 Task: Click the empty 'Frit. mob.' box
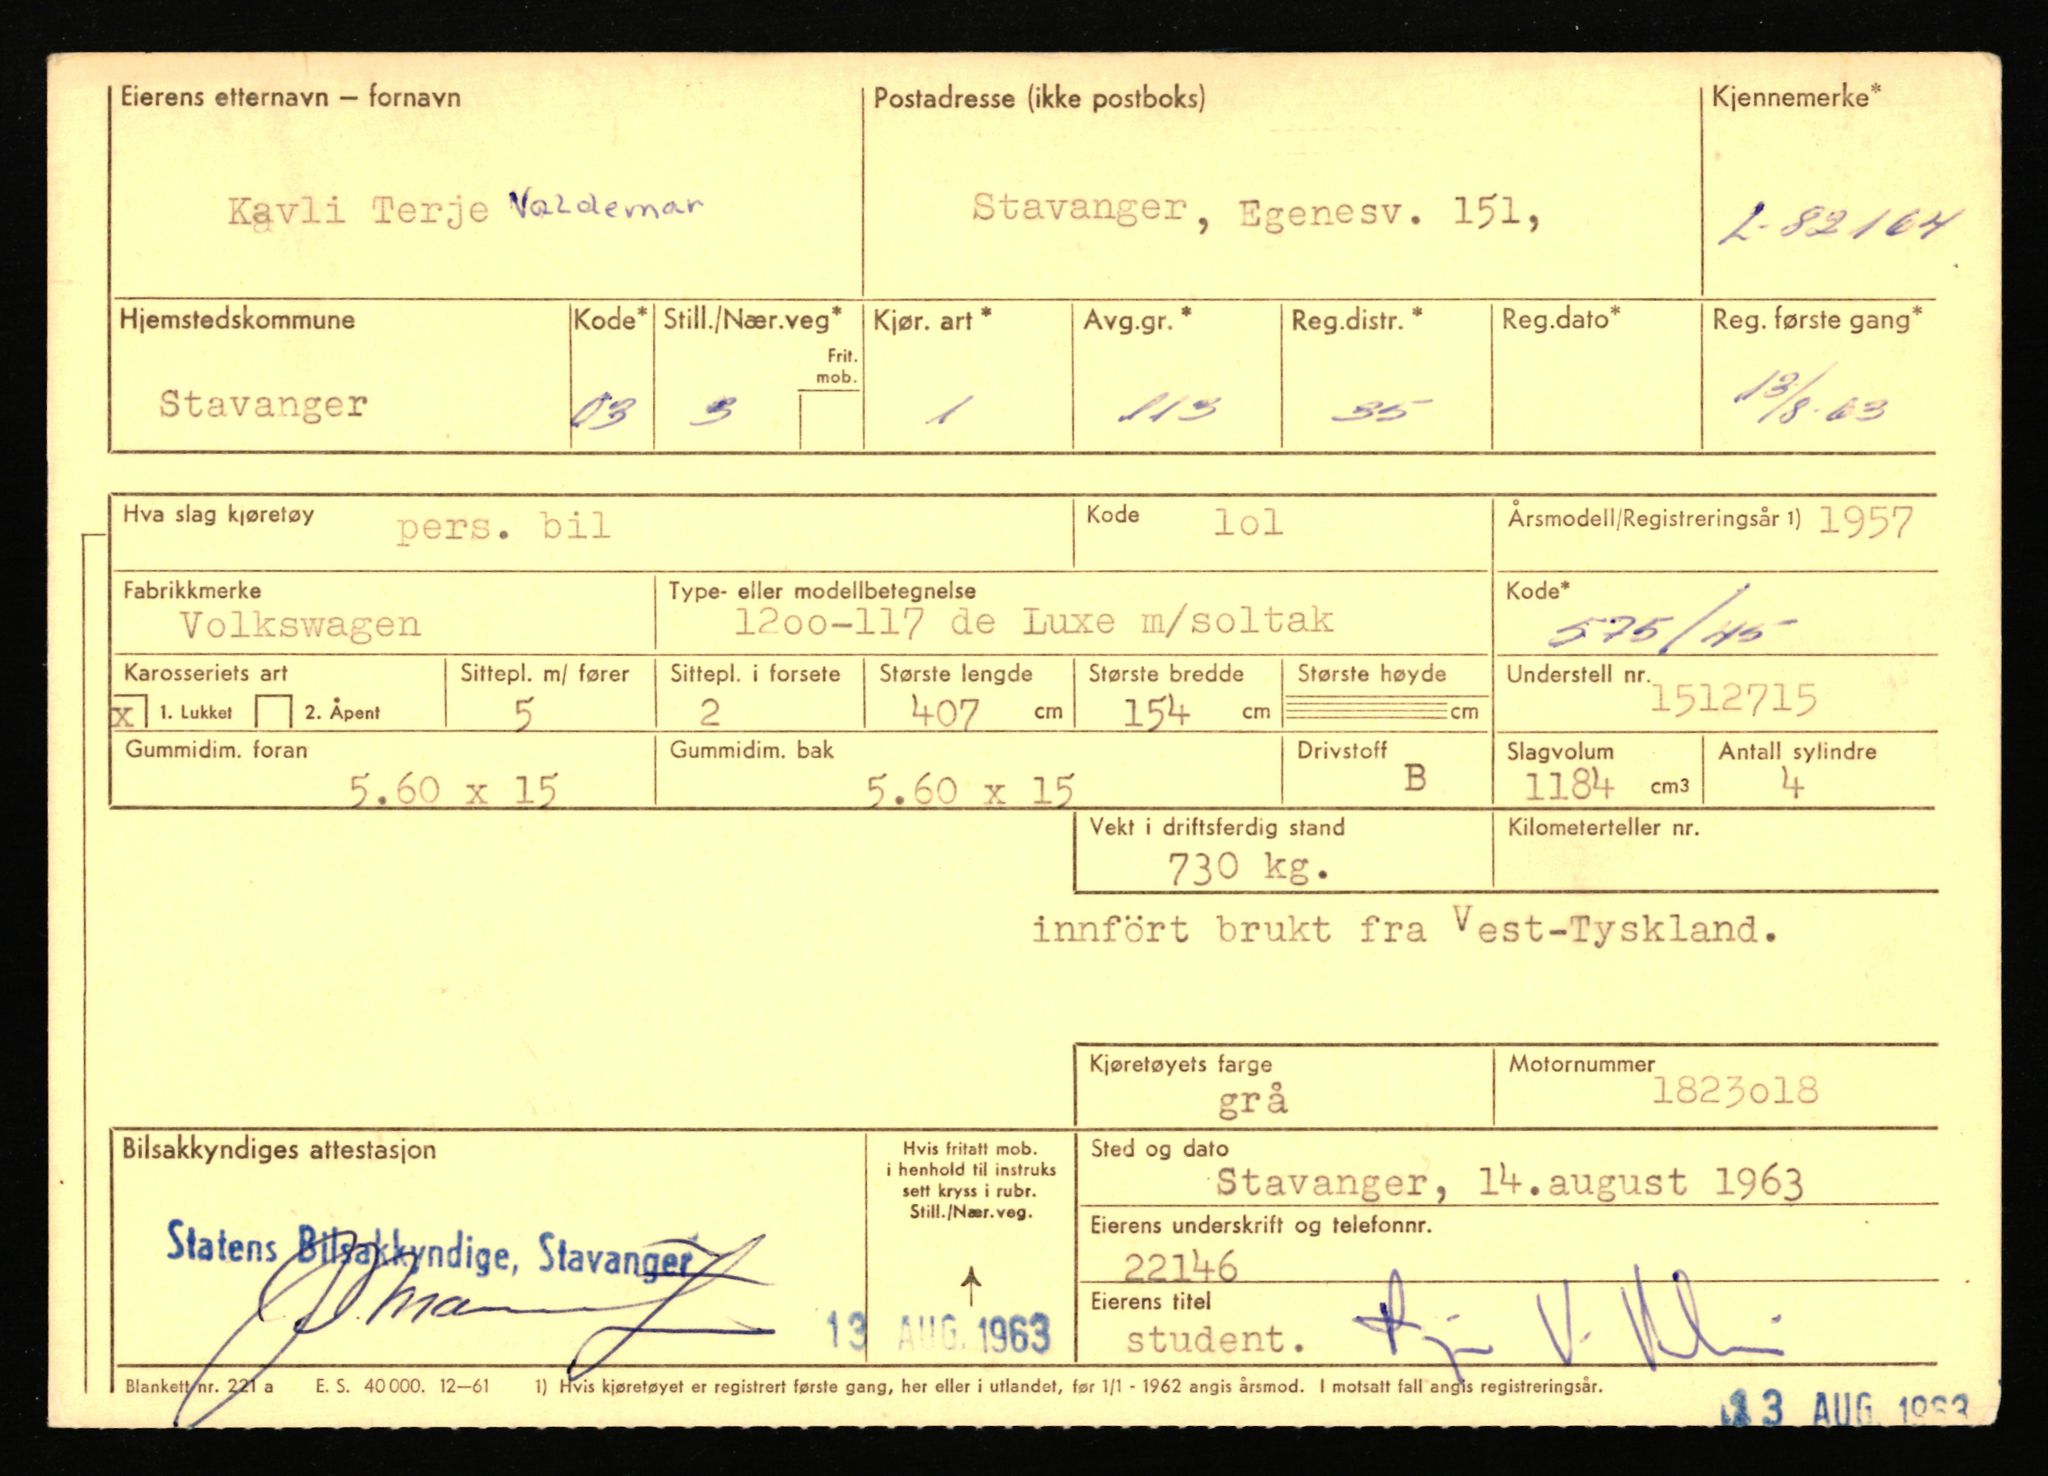[830, 419]
